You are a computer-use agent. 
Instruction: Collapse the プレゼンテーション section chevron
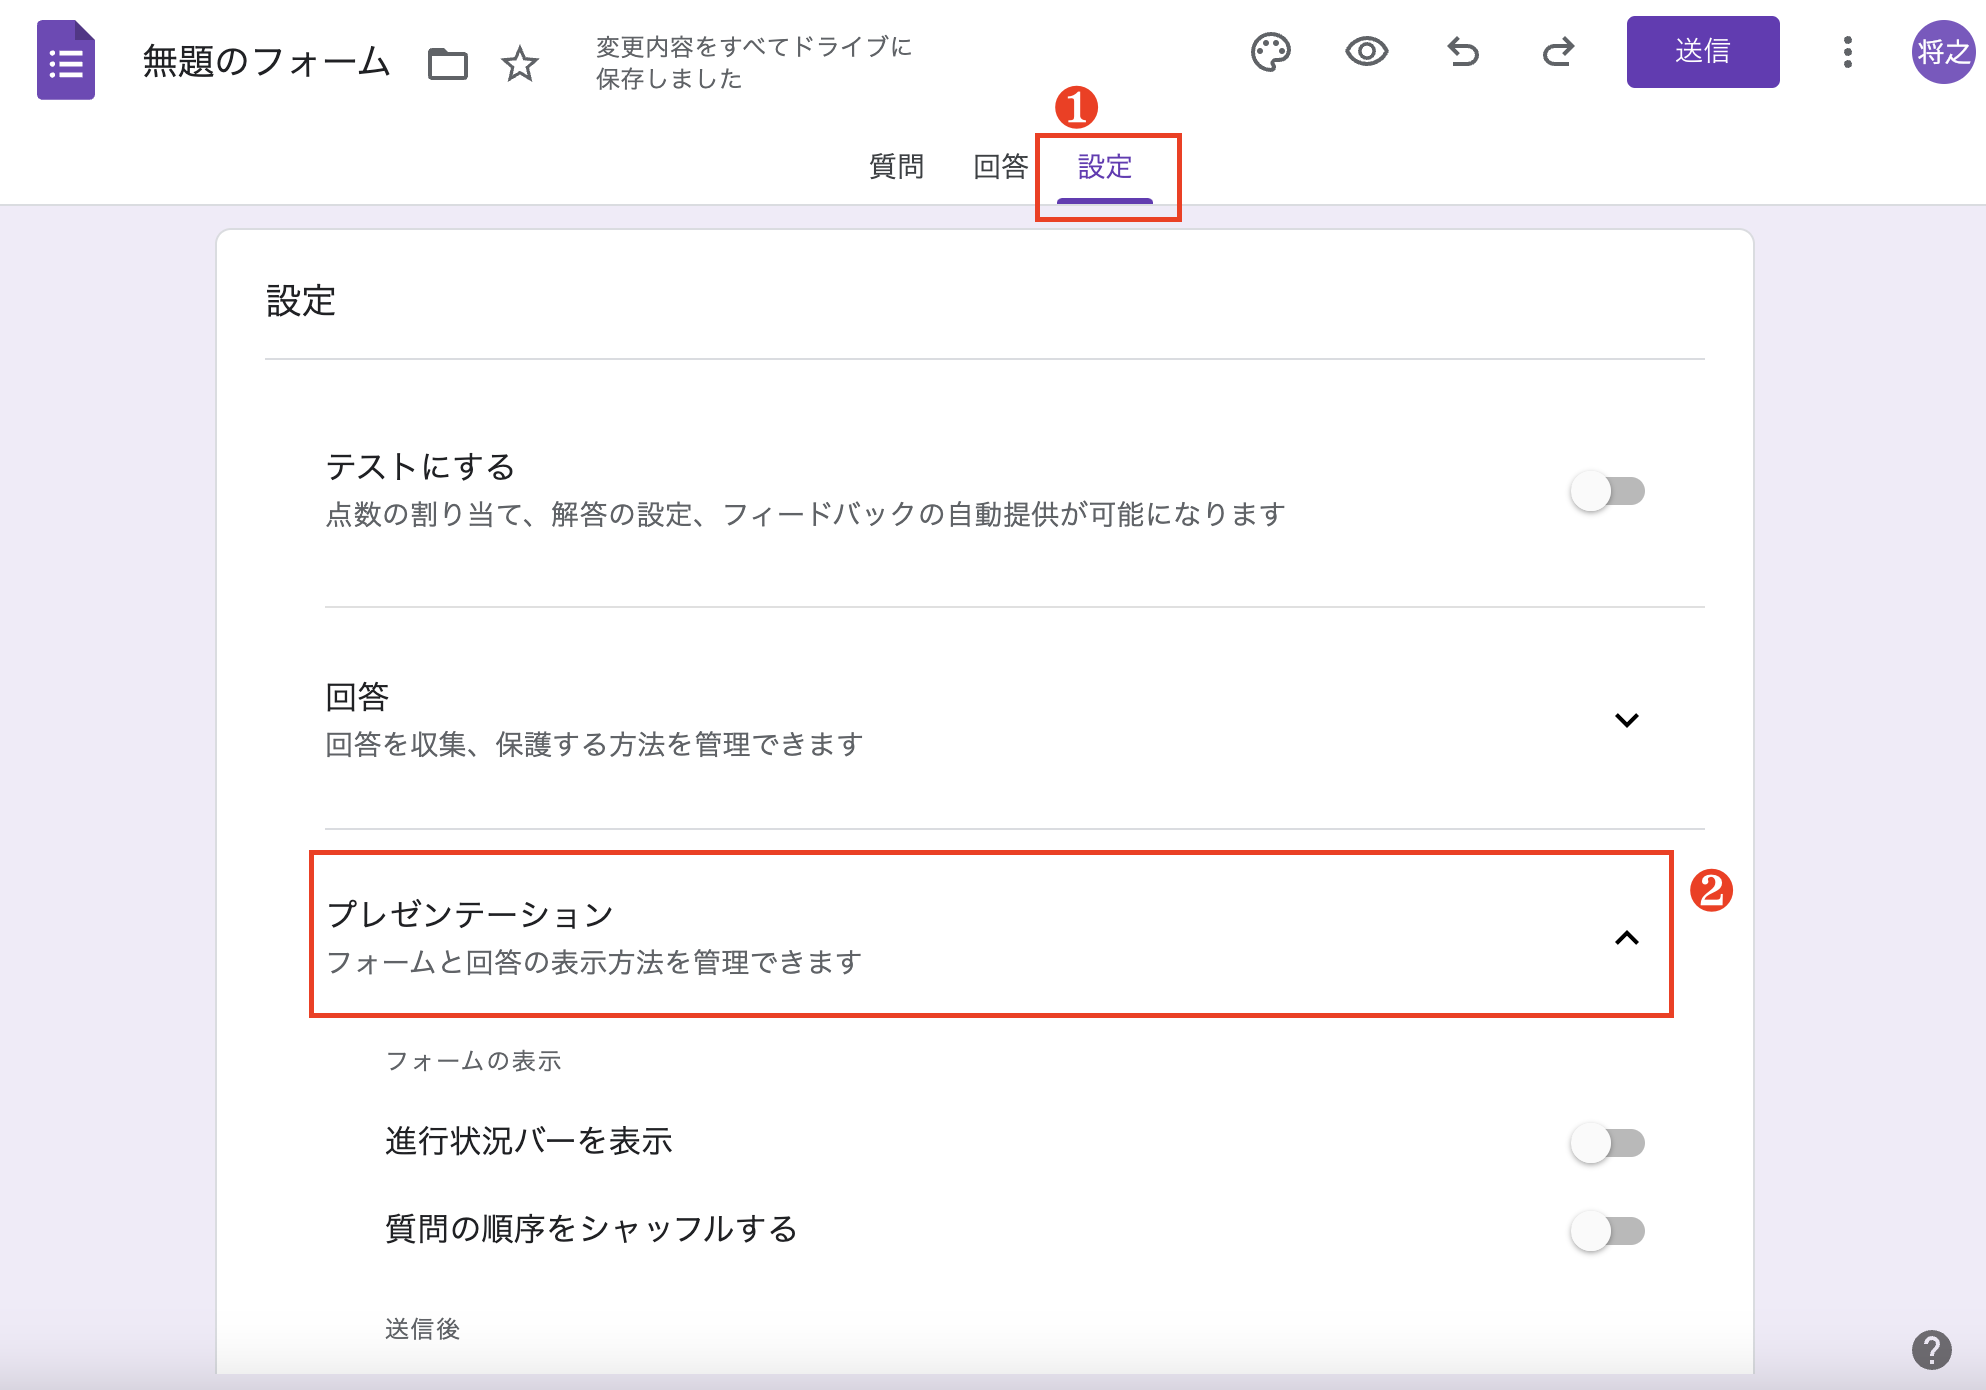point(1626,938)
